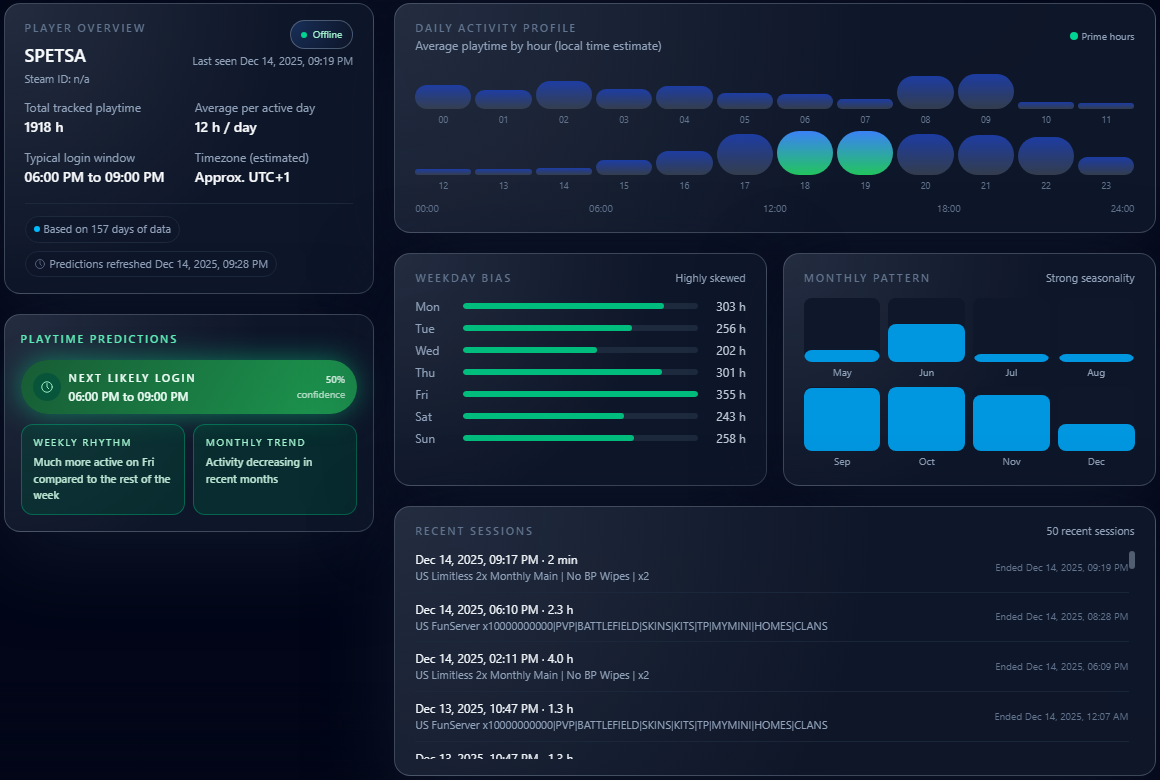This screenshot has width=1160, height=780.
Task: Toggle the Offline status badge
Action: (x=321, y=34)
